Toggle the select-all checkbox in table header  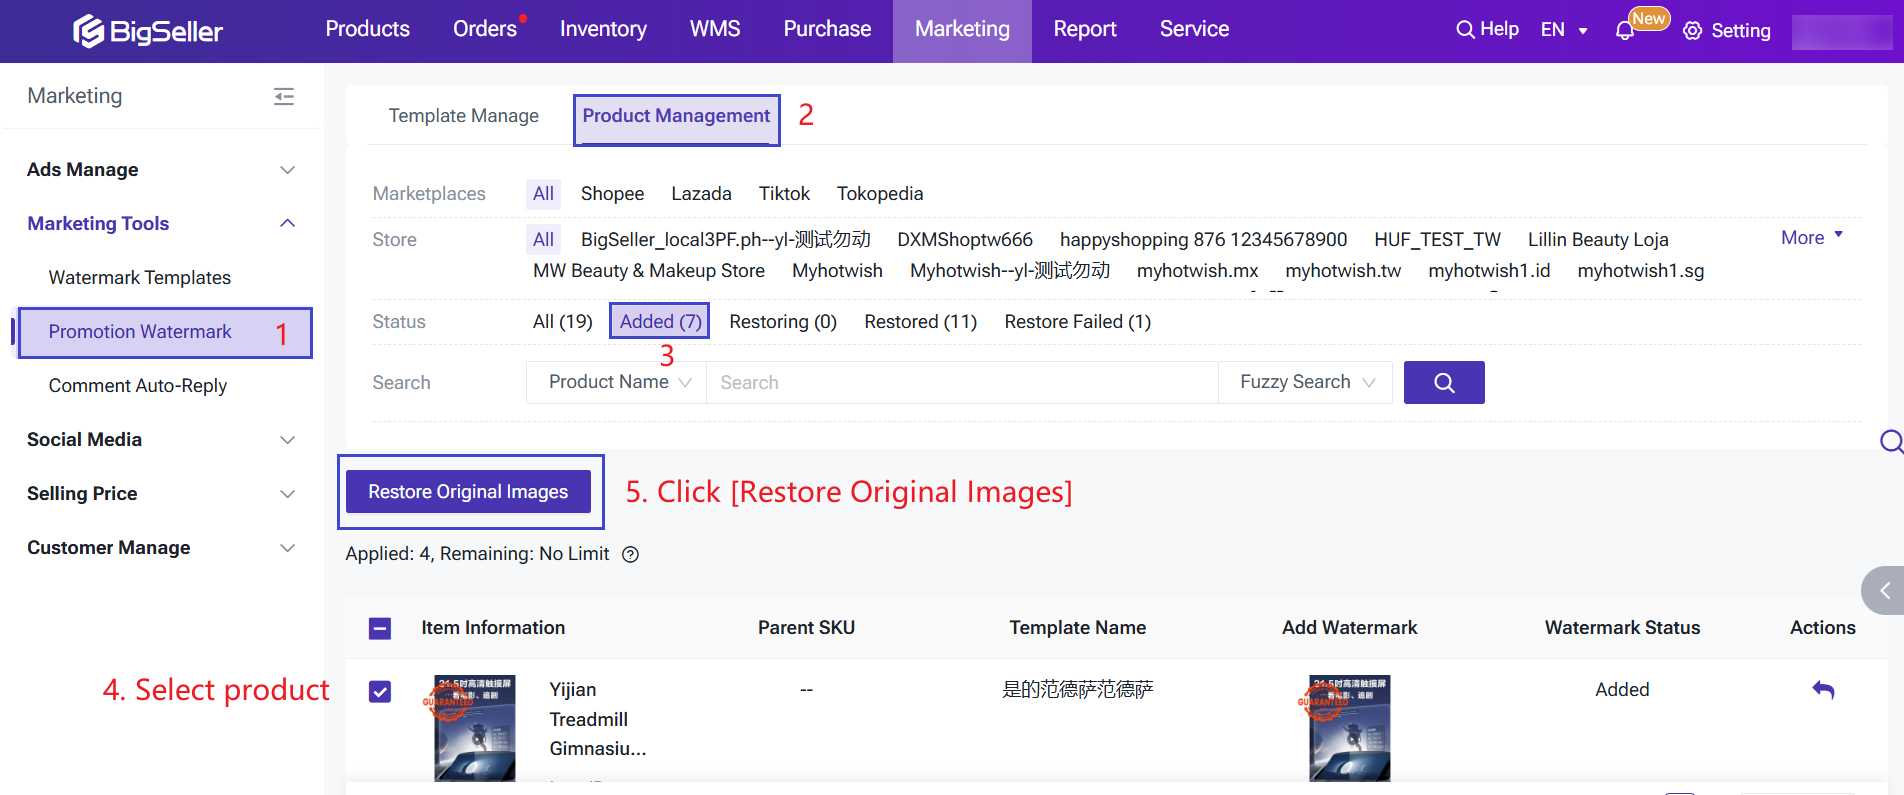[380, 628]
